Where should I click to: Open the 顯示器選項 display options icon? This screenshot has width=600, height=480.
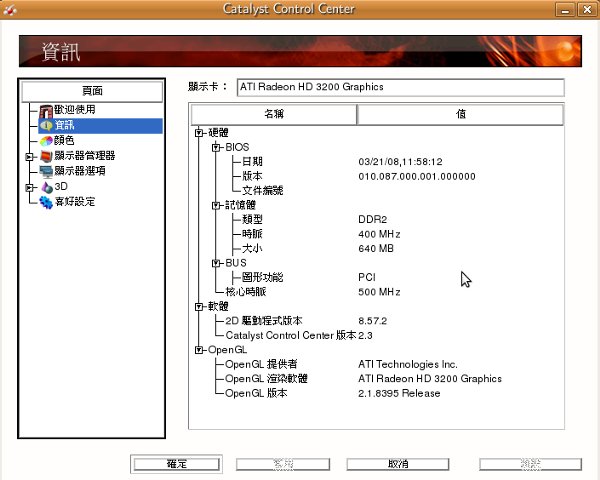click(46, 171)
